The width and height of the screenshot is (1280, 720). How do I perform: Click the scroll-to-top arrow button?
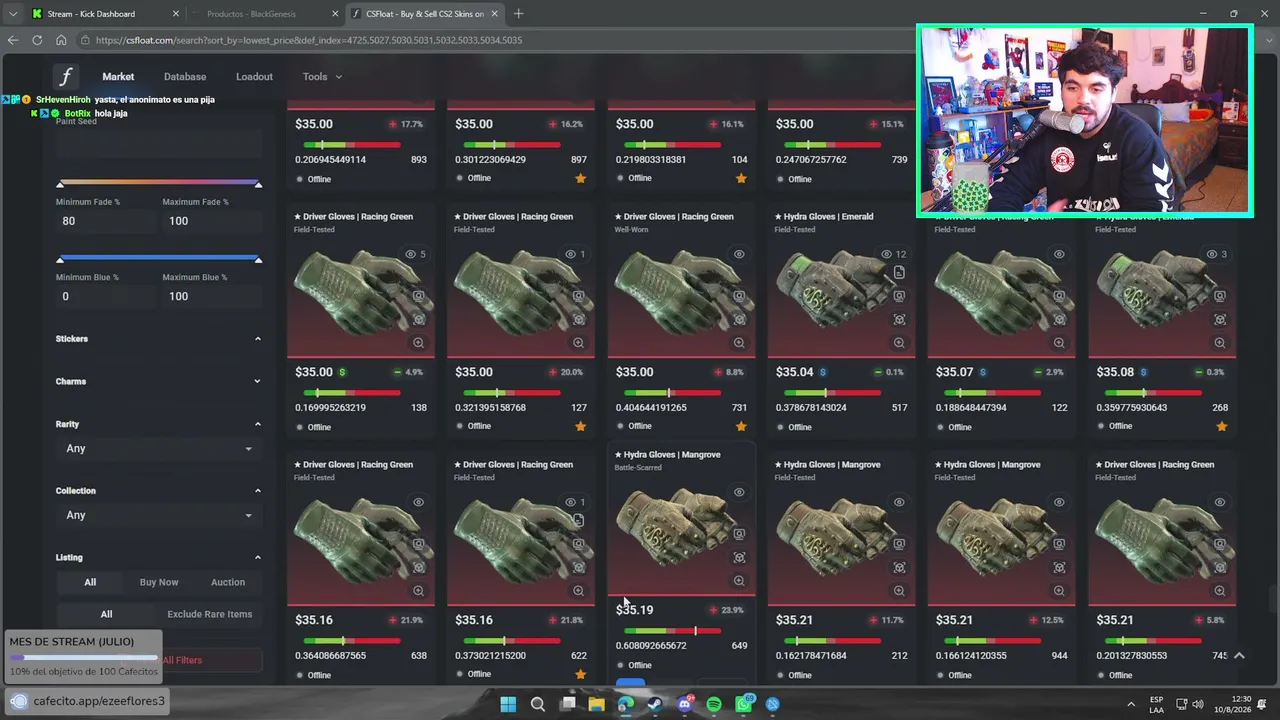click(x=1239, y=656)
